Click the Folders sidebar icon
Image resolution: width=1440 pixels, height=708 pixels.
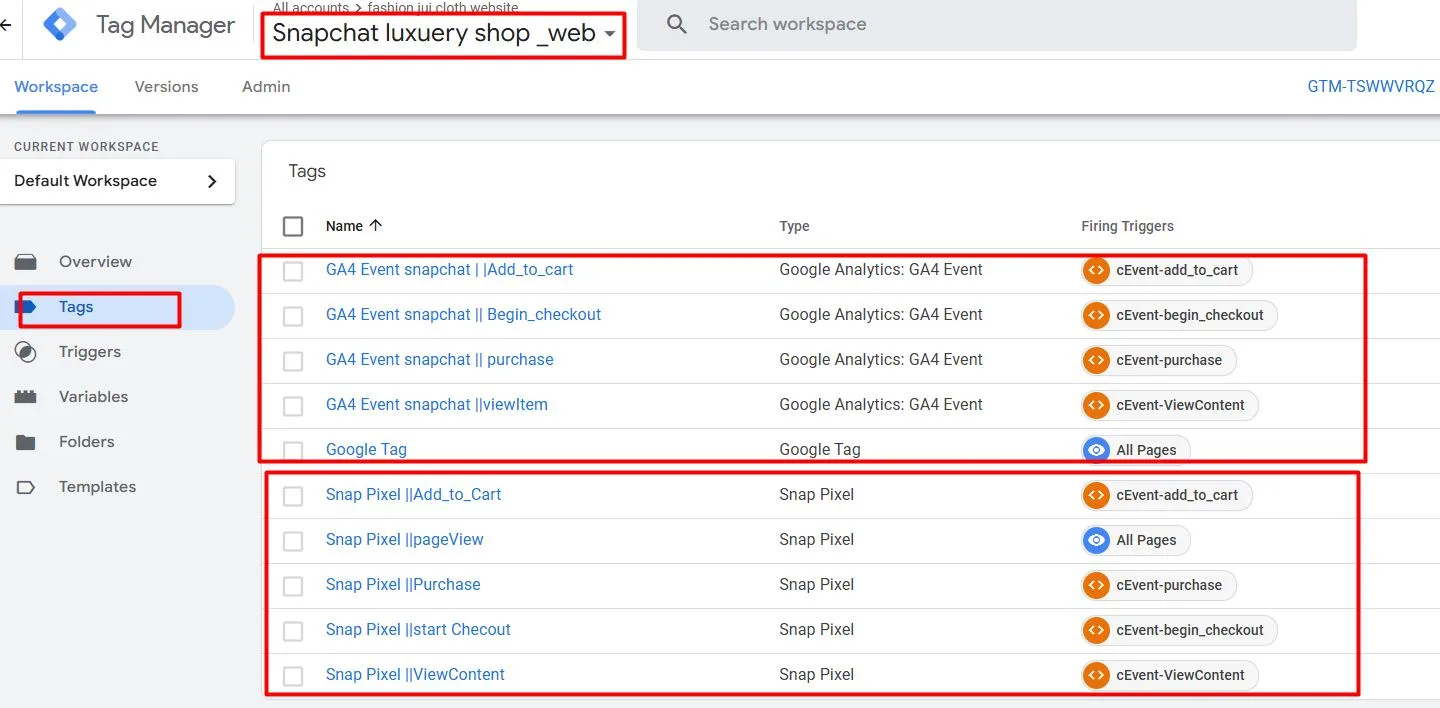tap(26, 442)
